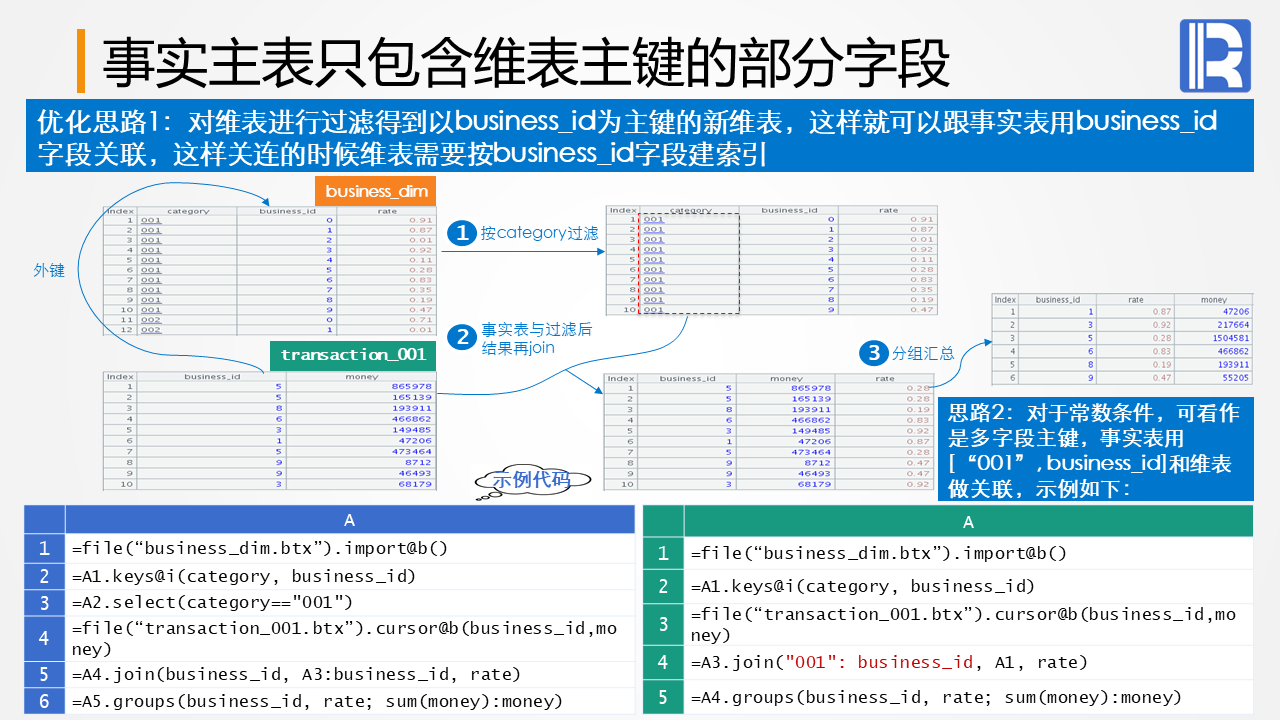Select rate value 0.71 in the business_dim table
1280x720 pixels.
421,319
